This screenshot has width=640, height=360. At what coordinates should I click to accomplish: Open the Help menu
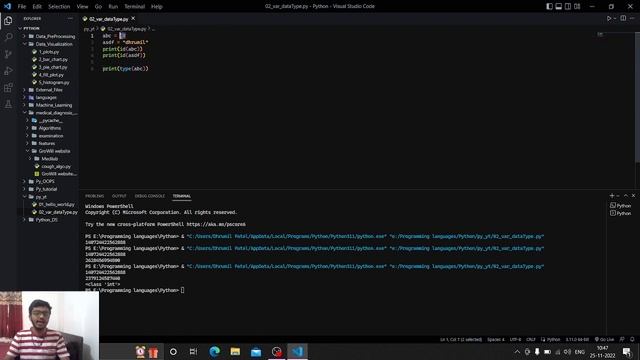[157, 7]
